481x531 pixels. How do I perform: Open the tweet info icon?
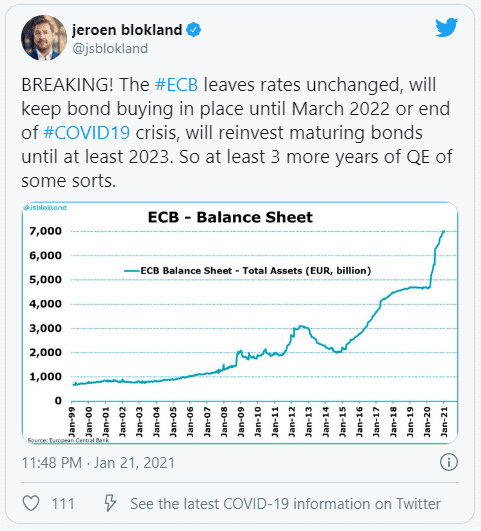pos(449,462)
